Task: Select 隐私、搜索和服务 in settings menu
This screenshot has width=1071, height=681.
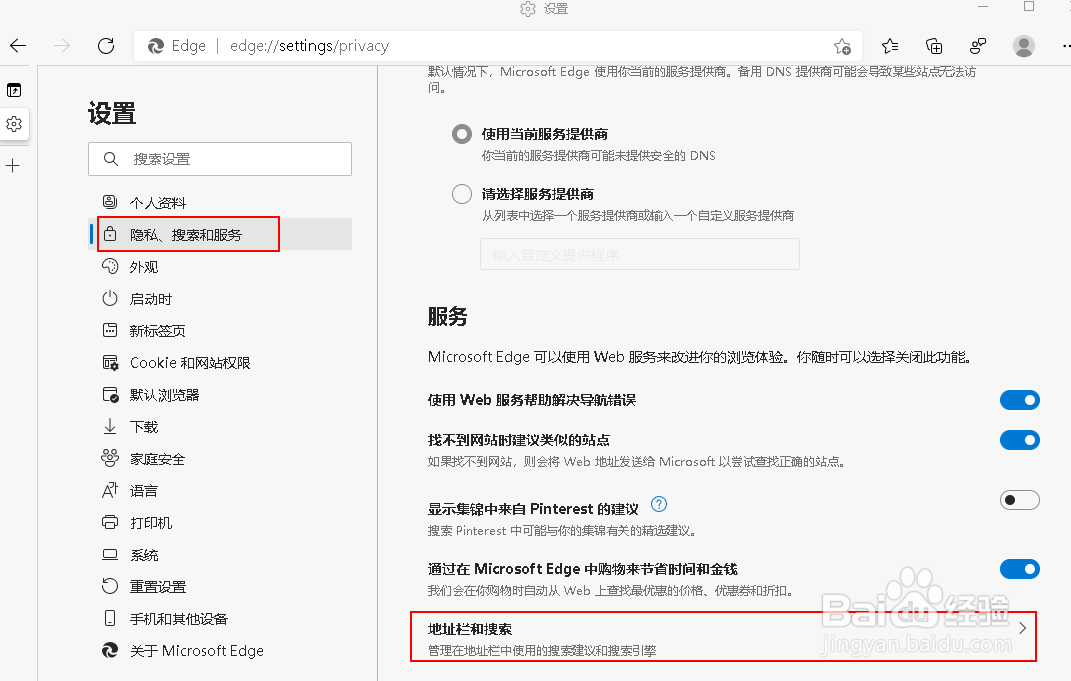Action: point(220,234)
